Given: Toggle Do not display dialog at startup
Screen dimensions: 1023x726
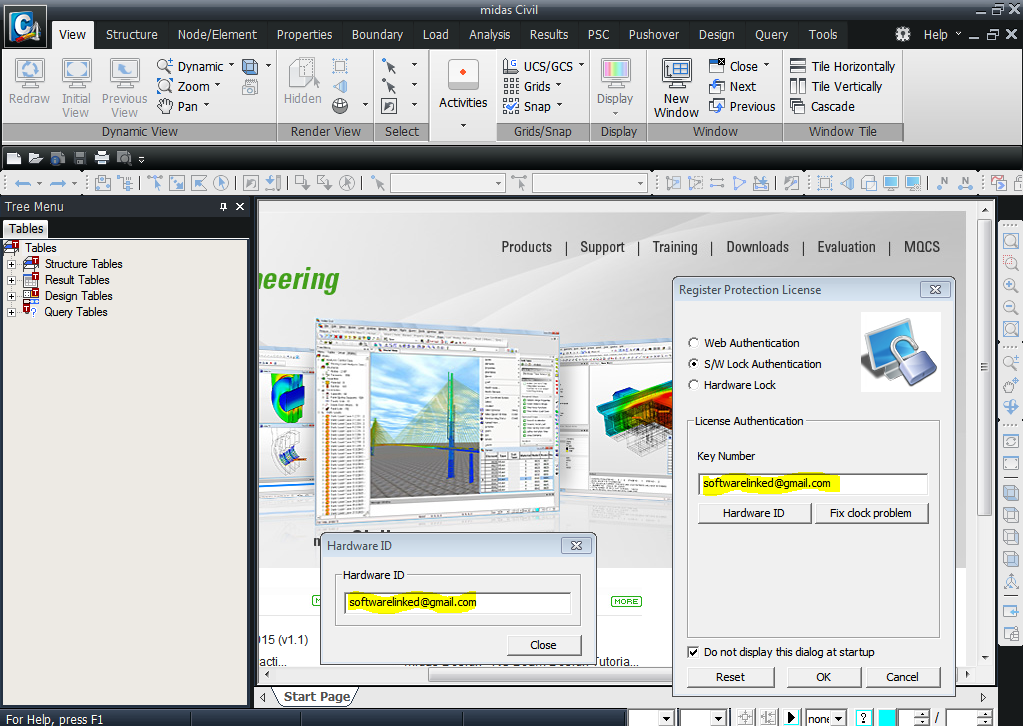Looking at the screenshot, I should (x=694, y=652).
